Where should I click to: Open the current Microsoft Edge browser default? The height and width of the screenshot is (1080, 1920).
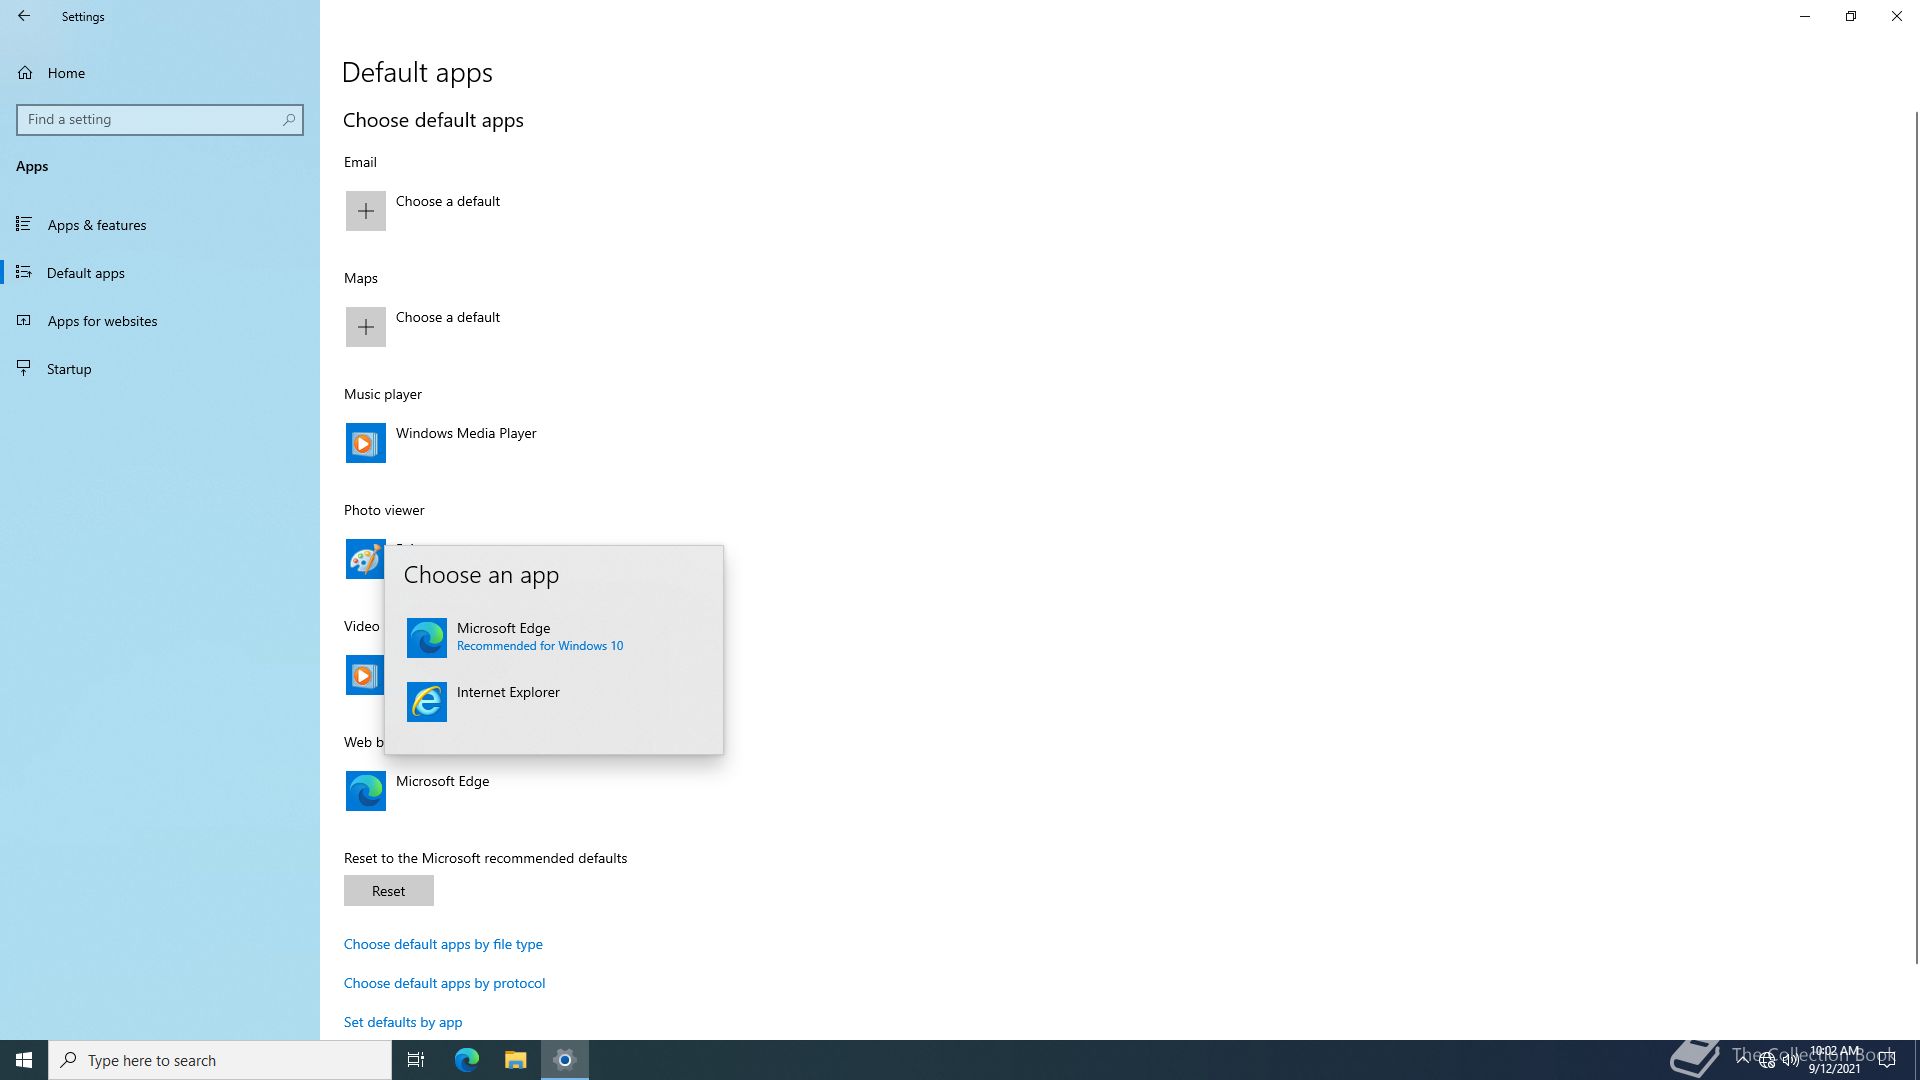click(x=442, y=781)
